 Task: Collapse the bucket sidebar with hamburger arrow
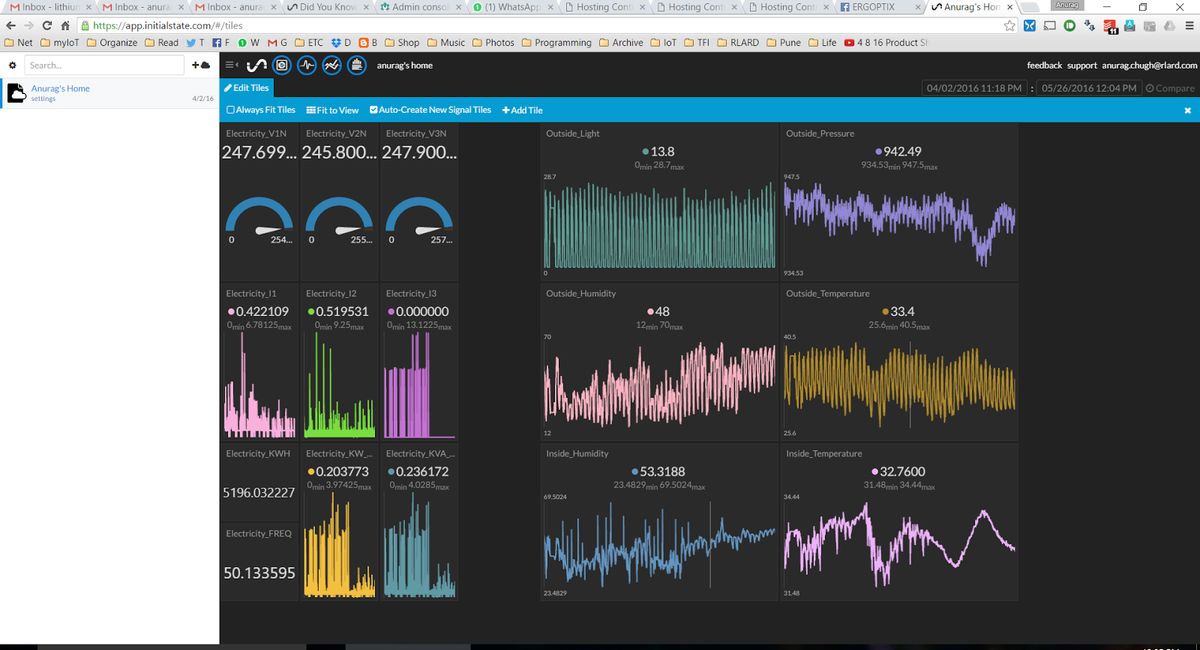[229, 65]
